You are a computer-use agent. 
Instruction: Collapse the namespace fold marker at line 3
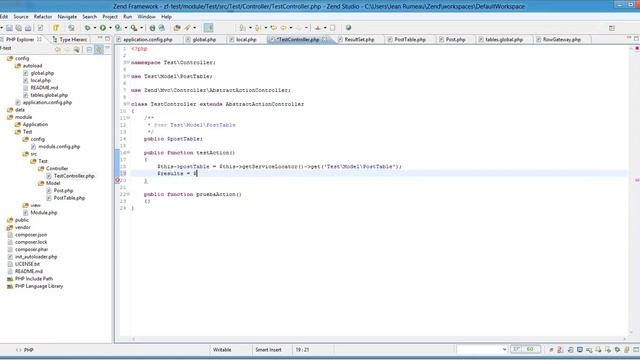pos(128,62)
